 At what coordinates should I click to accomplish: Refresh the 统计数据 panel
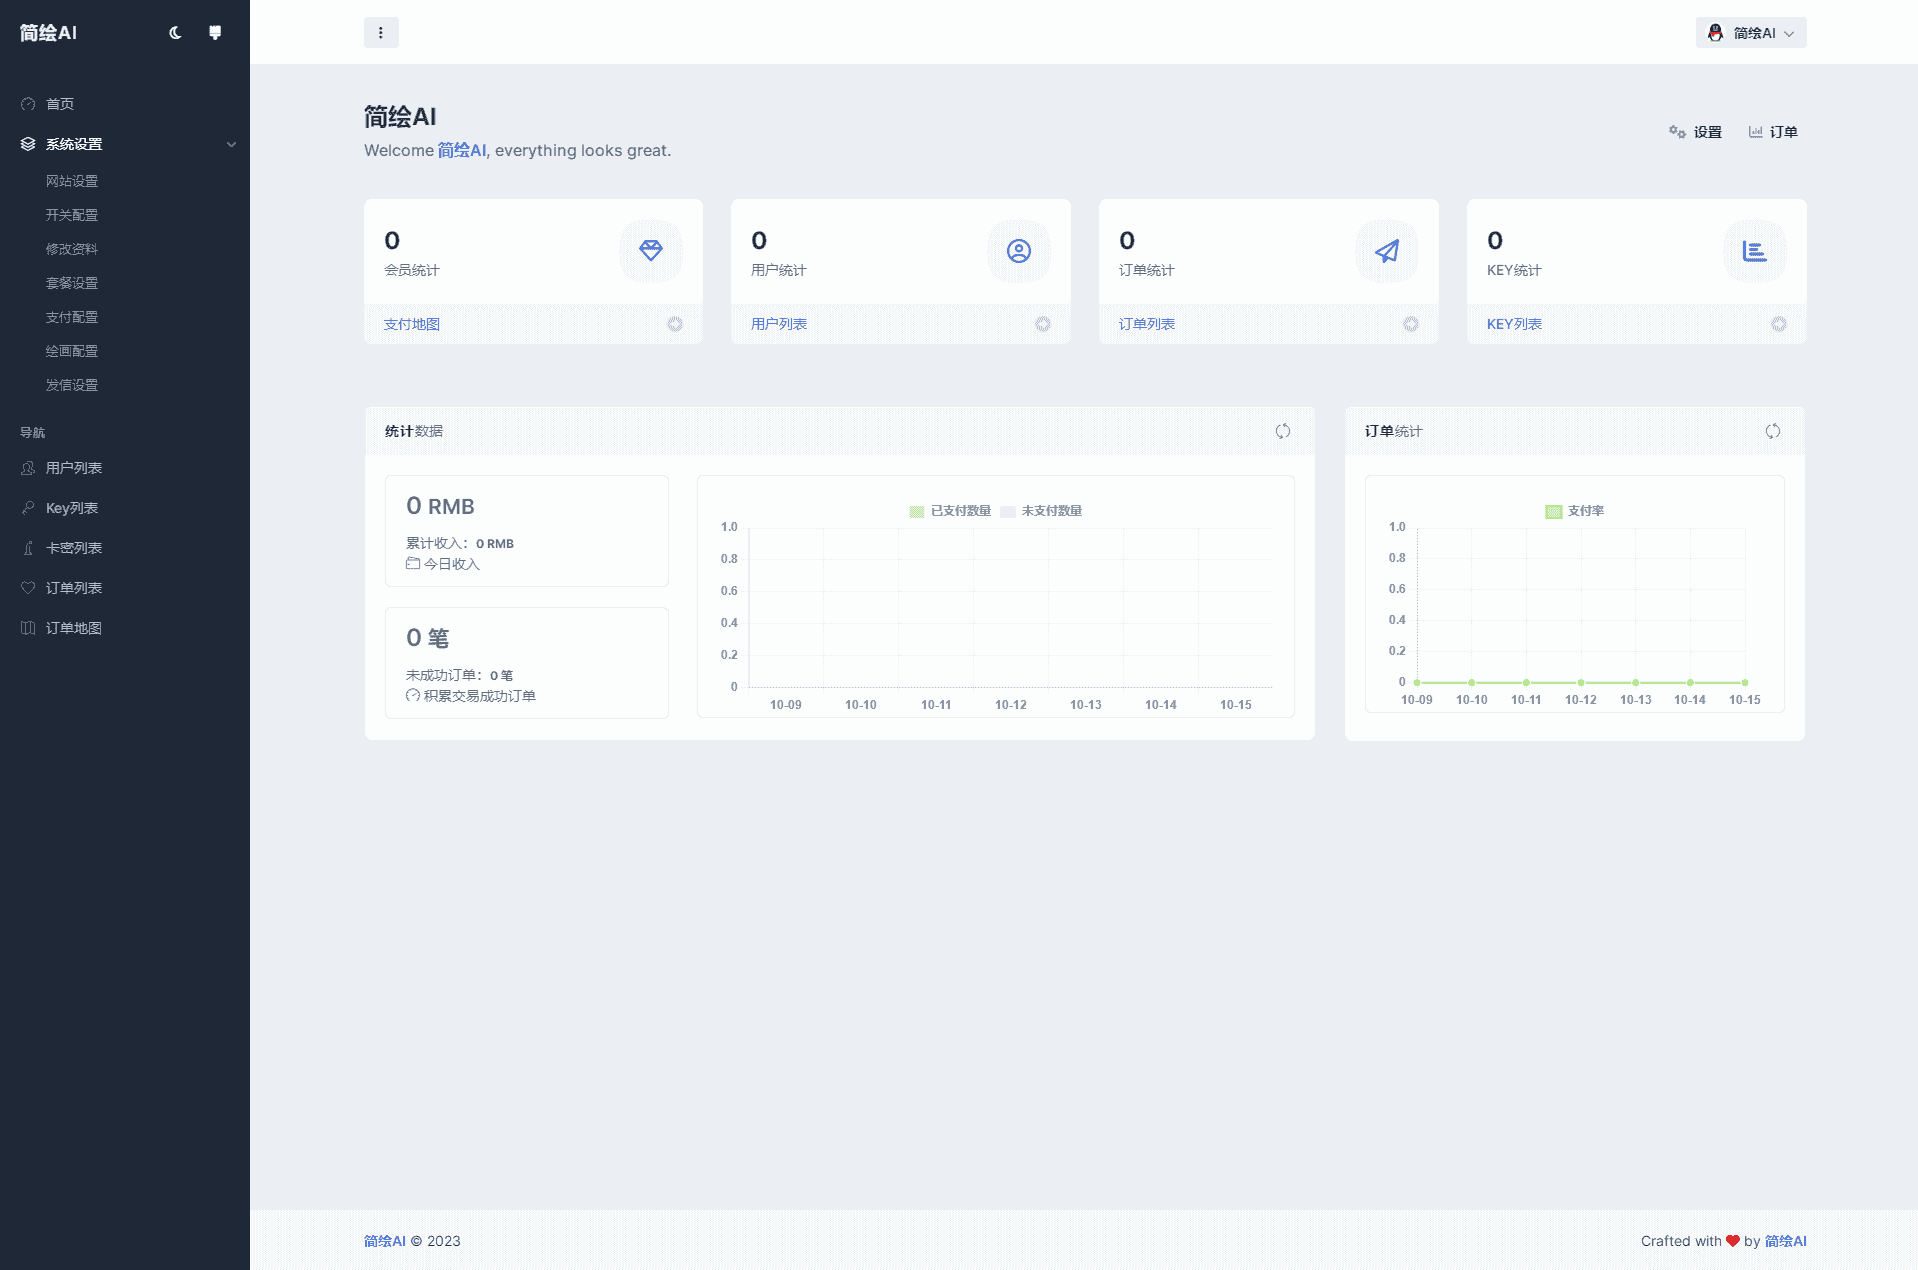[1282, 431]
